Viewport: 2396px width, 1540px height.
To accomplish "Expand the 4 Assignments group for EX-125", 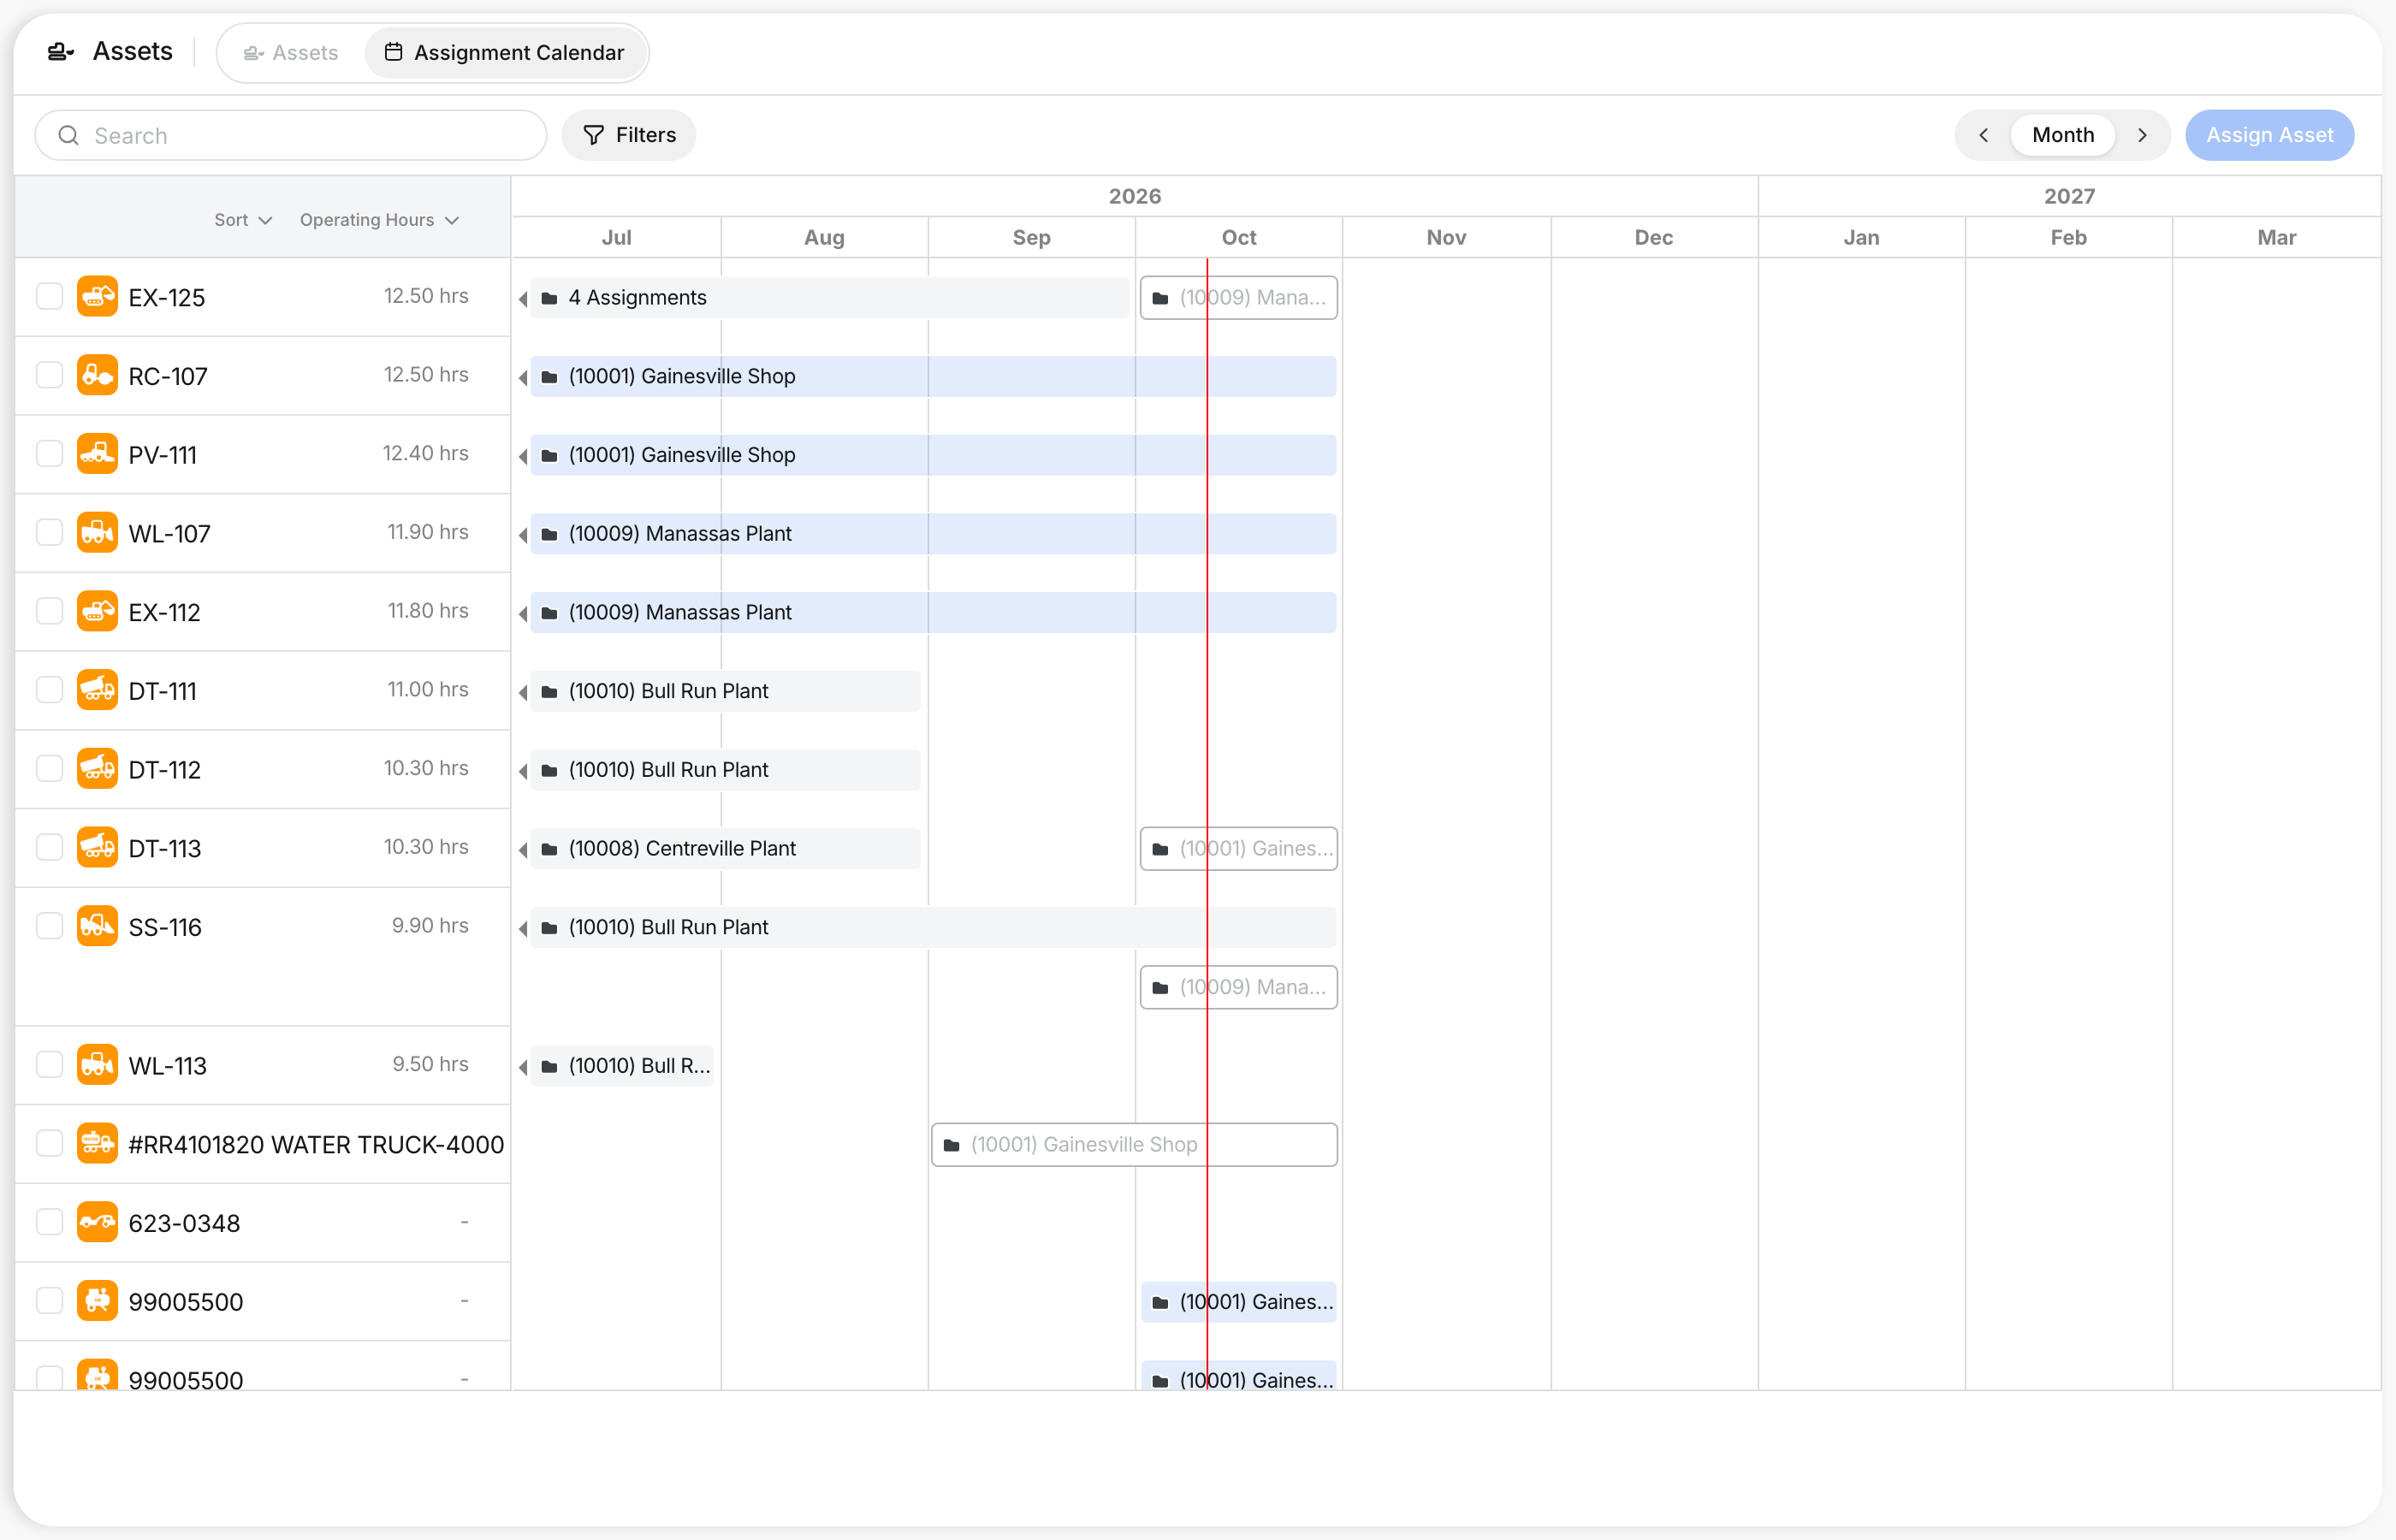I will click(x=829, y=298).
